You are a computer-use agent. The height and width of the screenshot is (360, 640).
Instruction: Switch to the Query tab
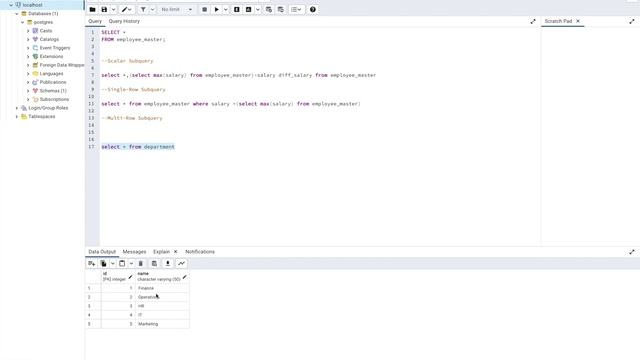(x=95, y=21)
